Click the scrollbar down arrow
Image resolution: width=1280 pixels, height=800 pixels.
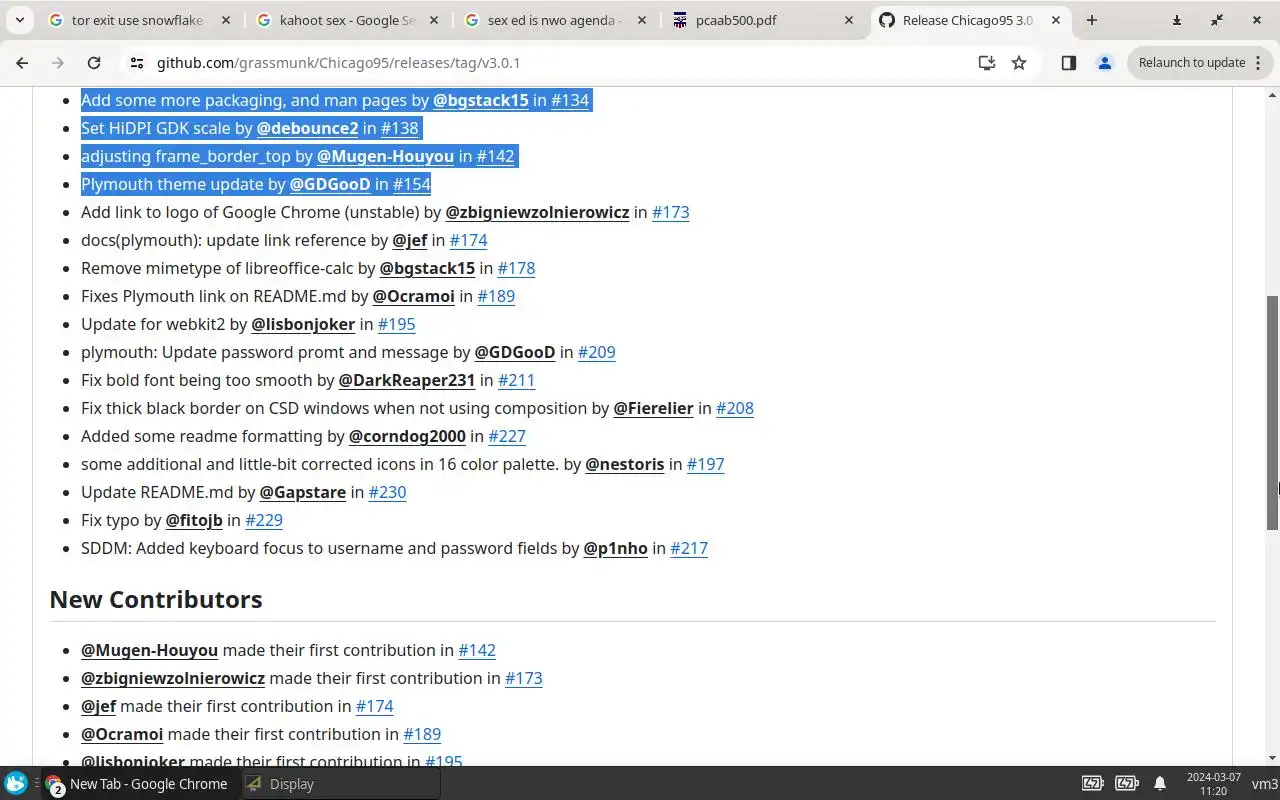coord(1272,759)
